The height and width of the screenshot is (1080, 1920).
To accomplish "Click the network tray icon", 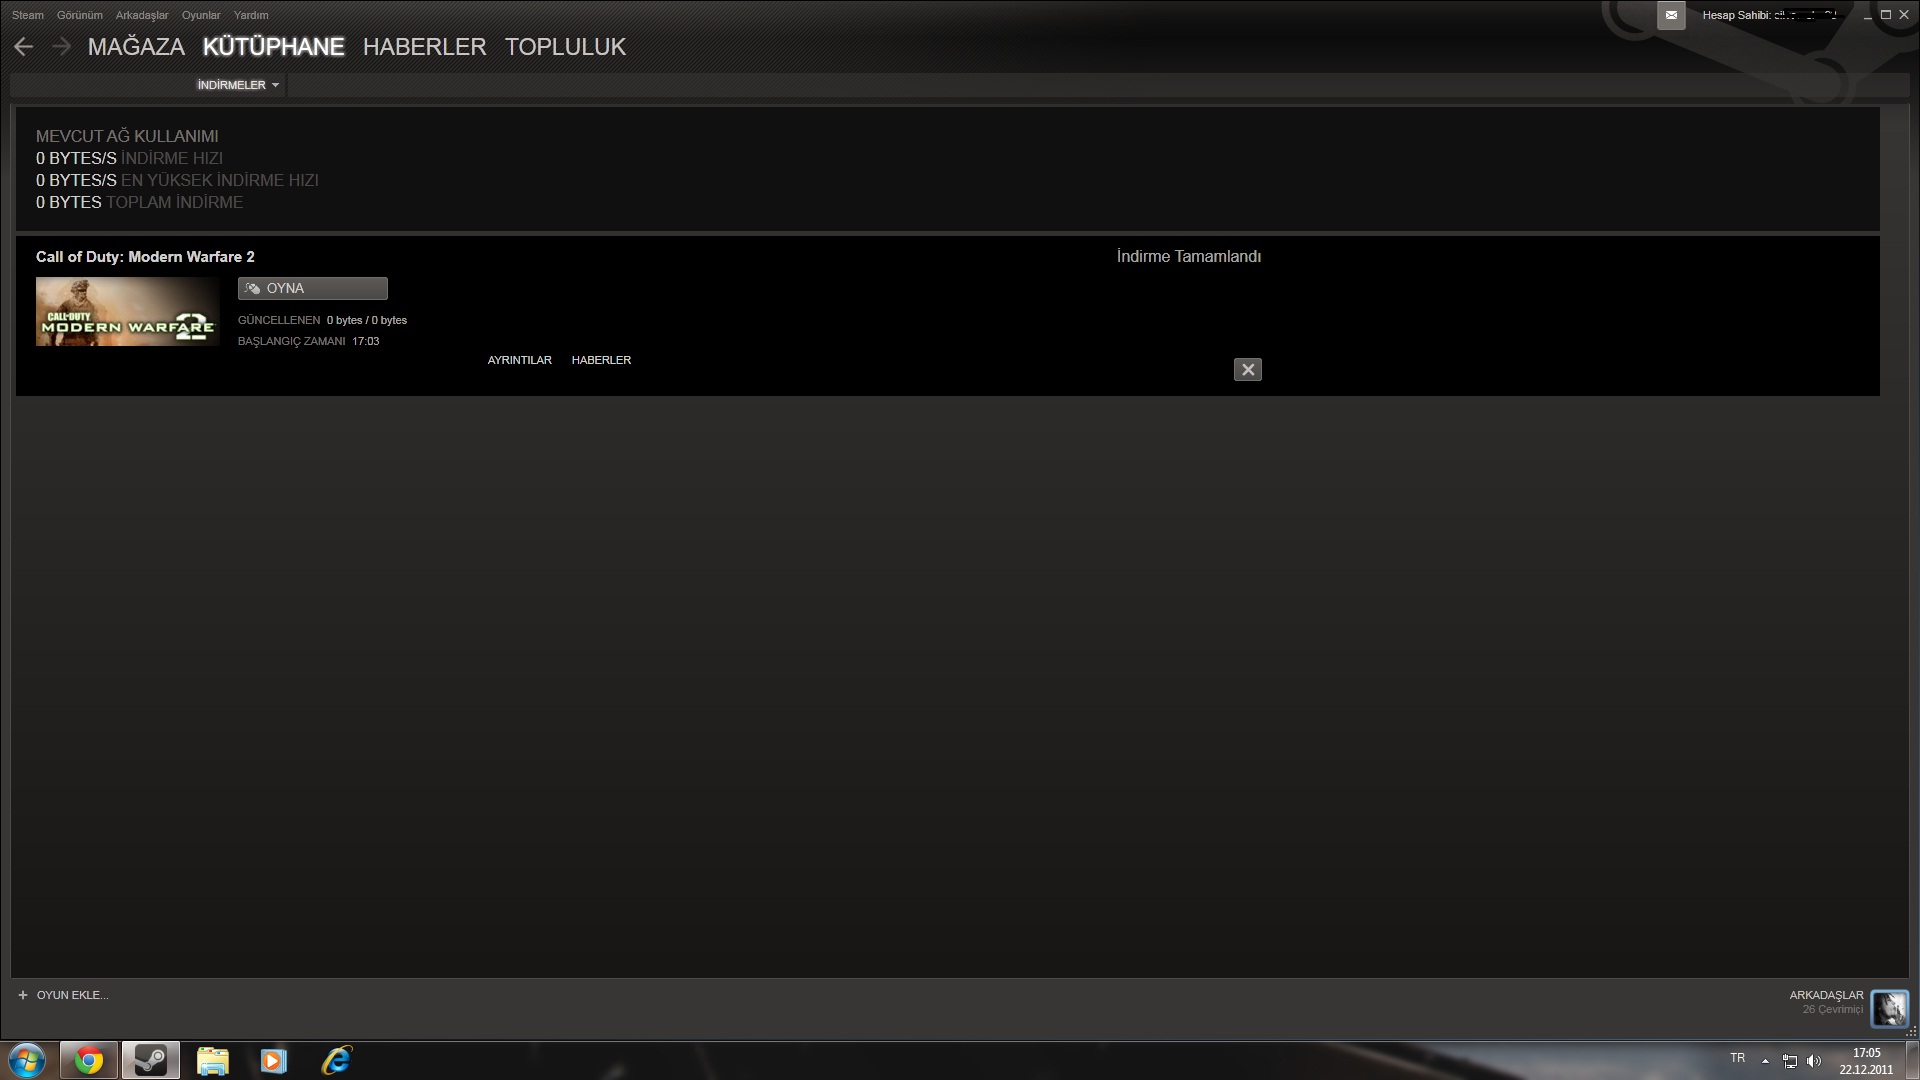I will [1790, 1061].
